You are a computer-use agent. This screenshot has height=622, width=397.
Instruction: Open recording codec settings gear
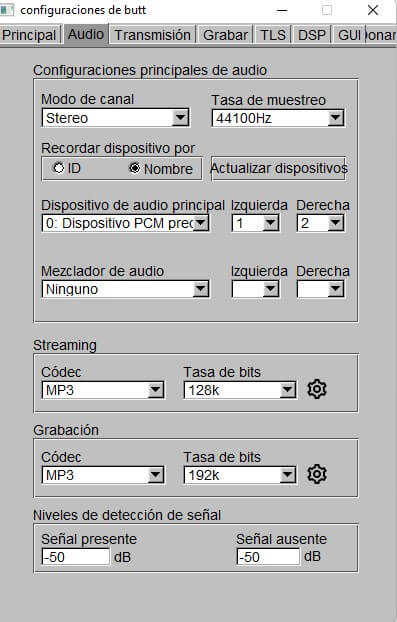click(316, 474)
